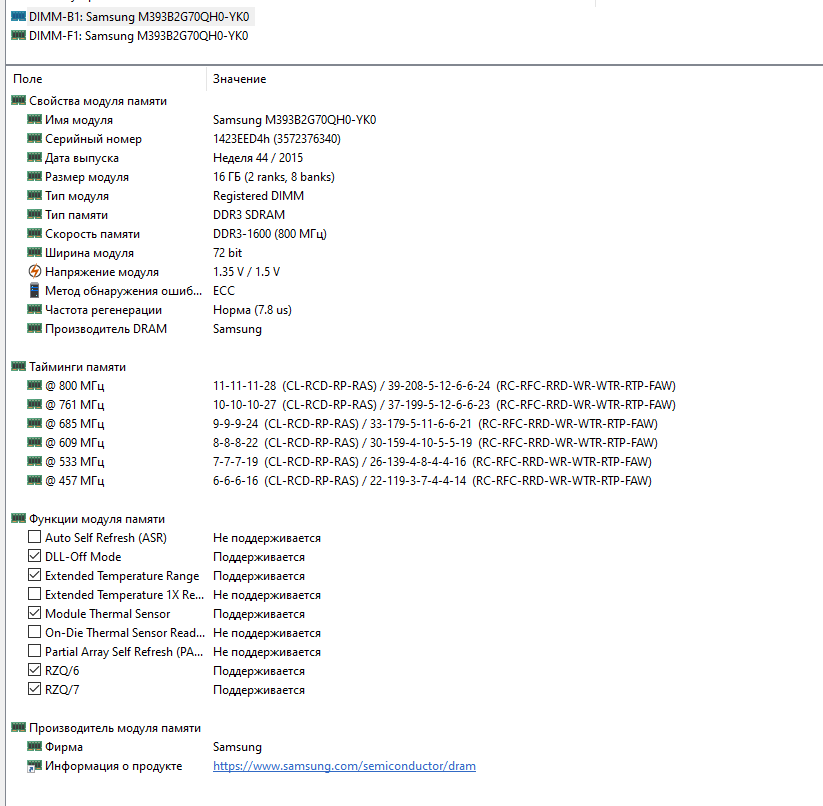Click the icon next to Ширина модуля
This screenshot has height=806, width=823.
click(35, 252)
